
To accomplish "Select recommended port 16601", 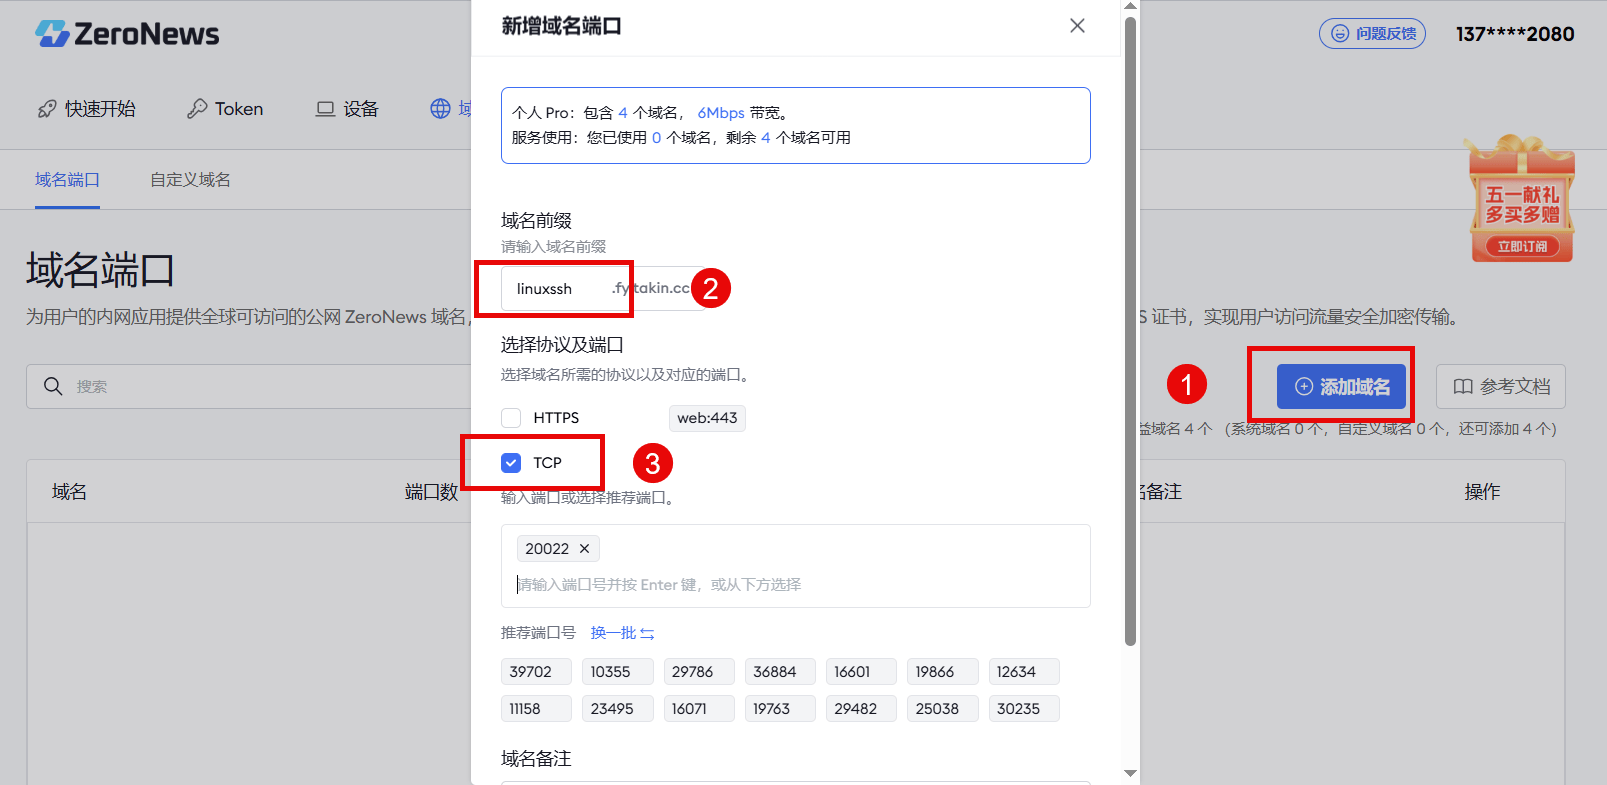I will coord(861,672).
